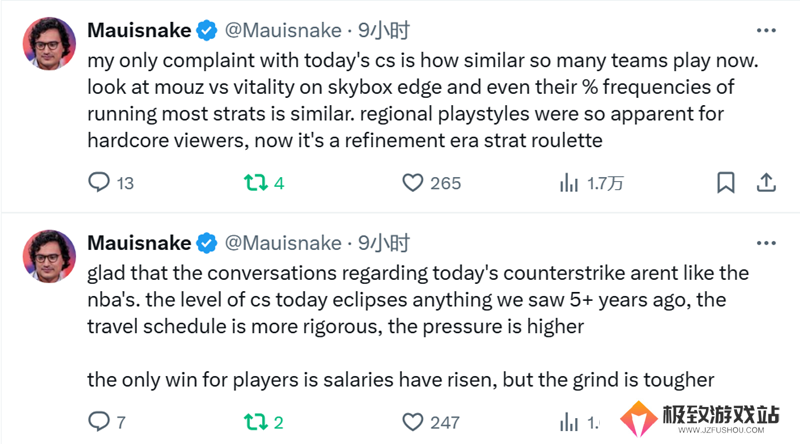Open the second tweet's 9小时 timestamp
The height and width of the screenshot is (444, 800).
click(x=384, y=243)
